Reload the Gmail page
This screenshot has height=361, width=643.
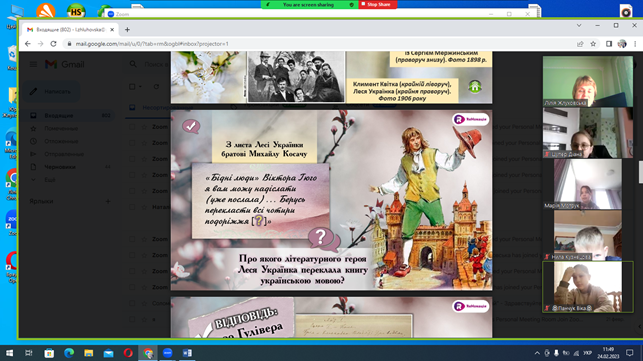53,43
